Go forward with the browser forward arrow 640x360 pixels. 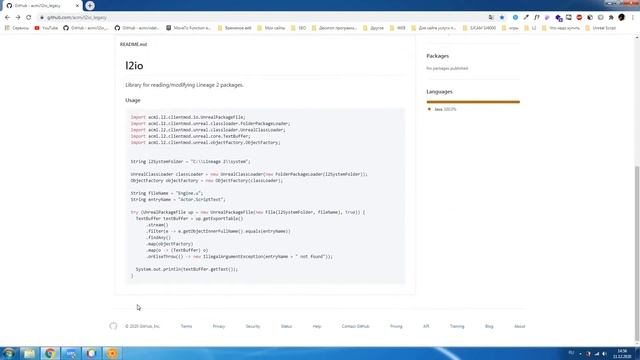point(18,18)
